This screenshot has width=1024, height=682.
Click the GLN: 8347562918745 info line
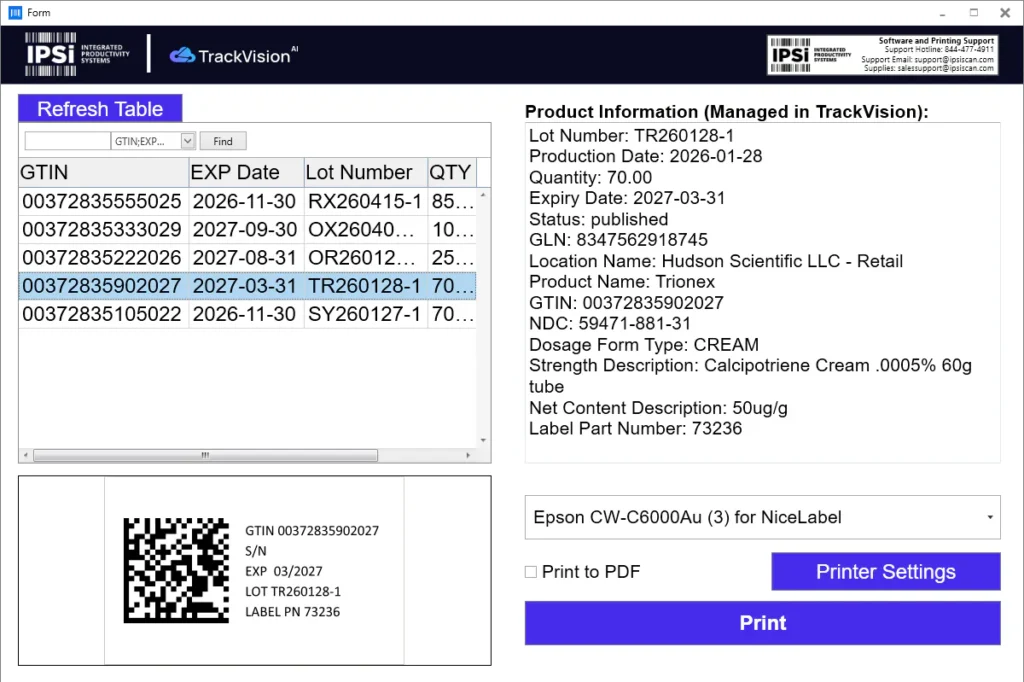pos(618,240)
